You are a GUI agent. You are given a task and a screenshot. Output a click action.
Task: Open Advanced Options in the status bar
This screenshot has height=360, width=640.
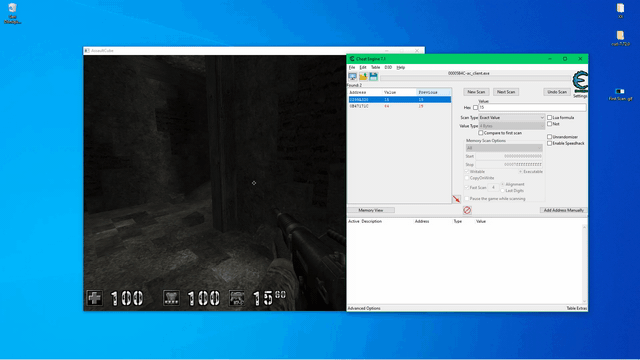(x=364, y=308)
